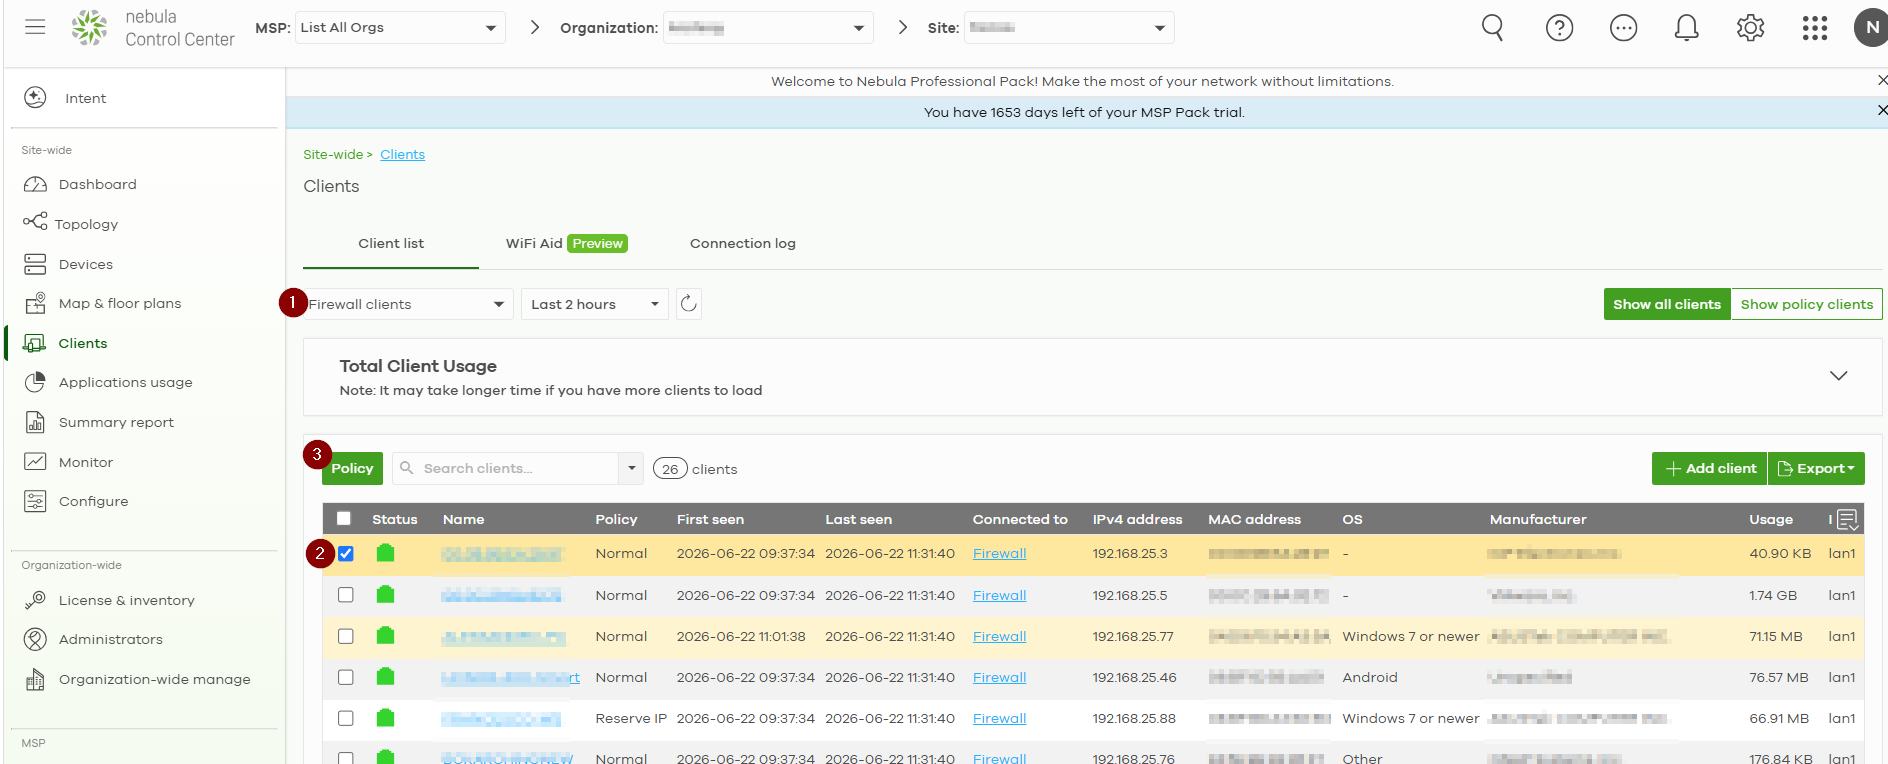
Task: Check the checkbox for client 192.168.25.5
Action: [x=346, y=595]
